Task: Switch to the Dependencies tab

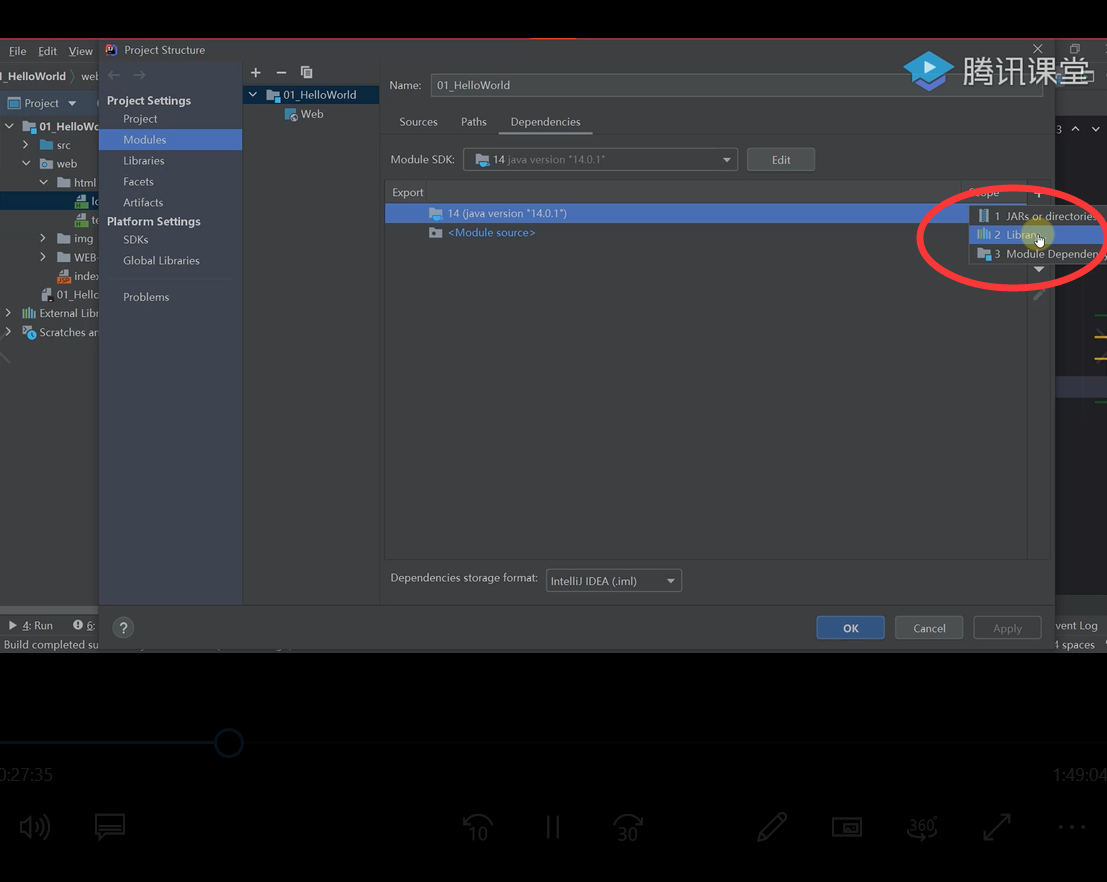Action: 545,122
